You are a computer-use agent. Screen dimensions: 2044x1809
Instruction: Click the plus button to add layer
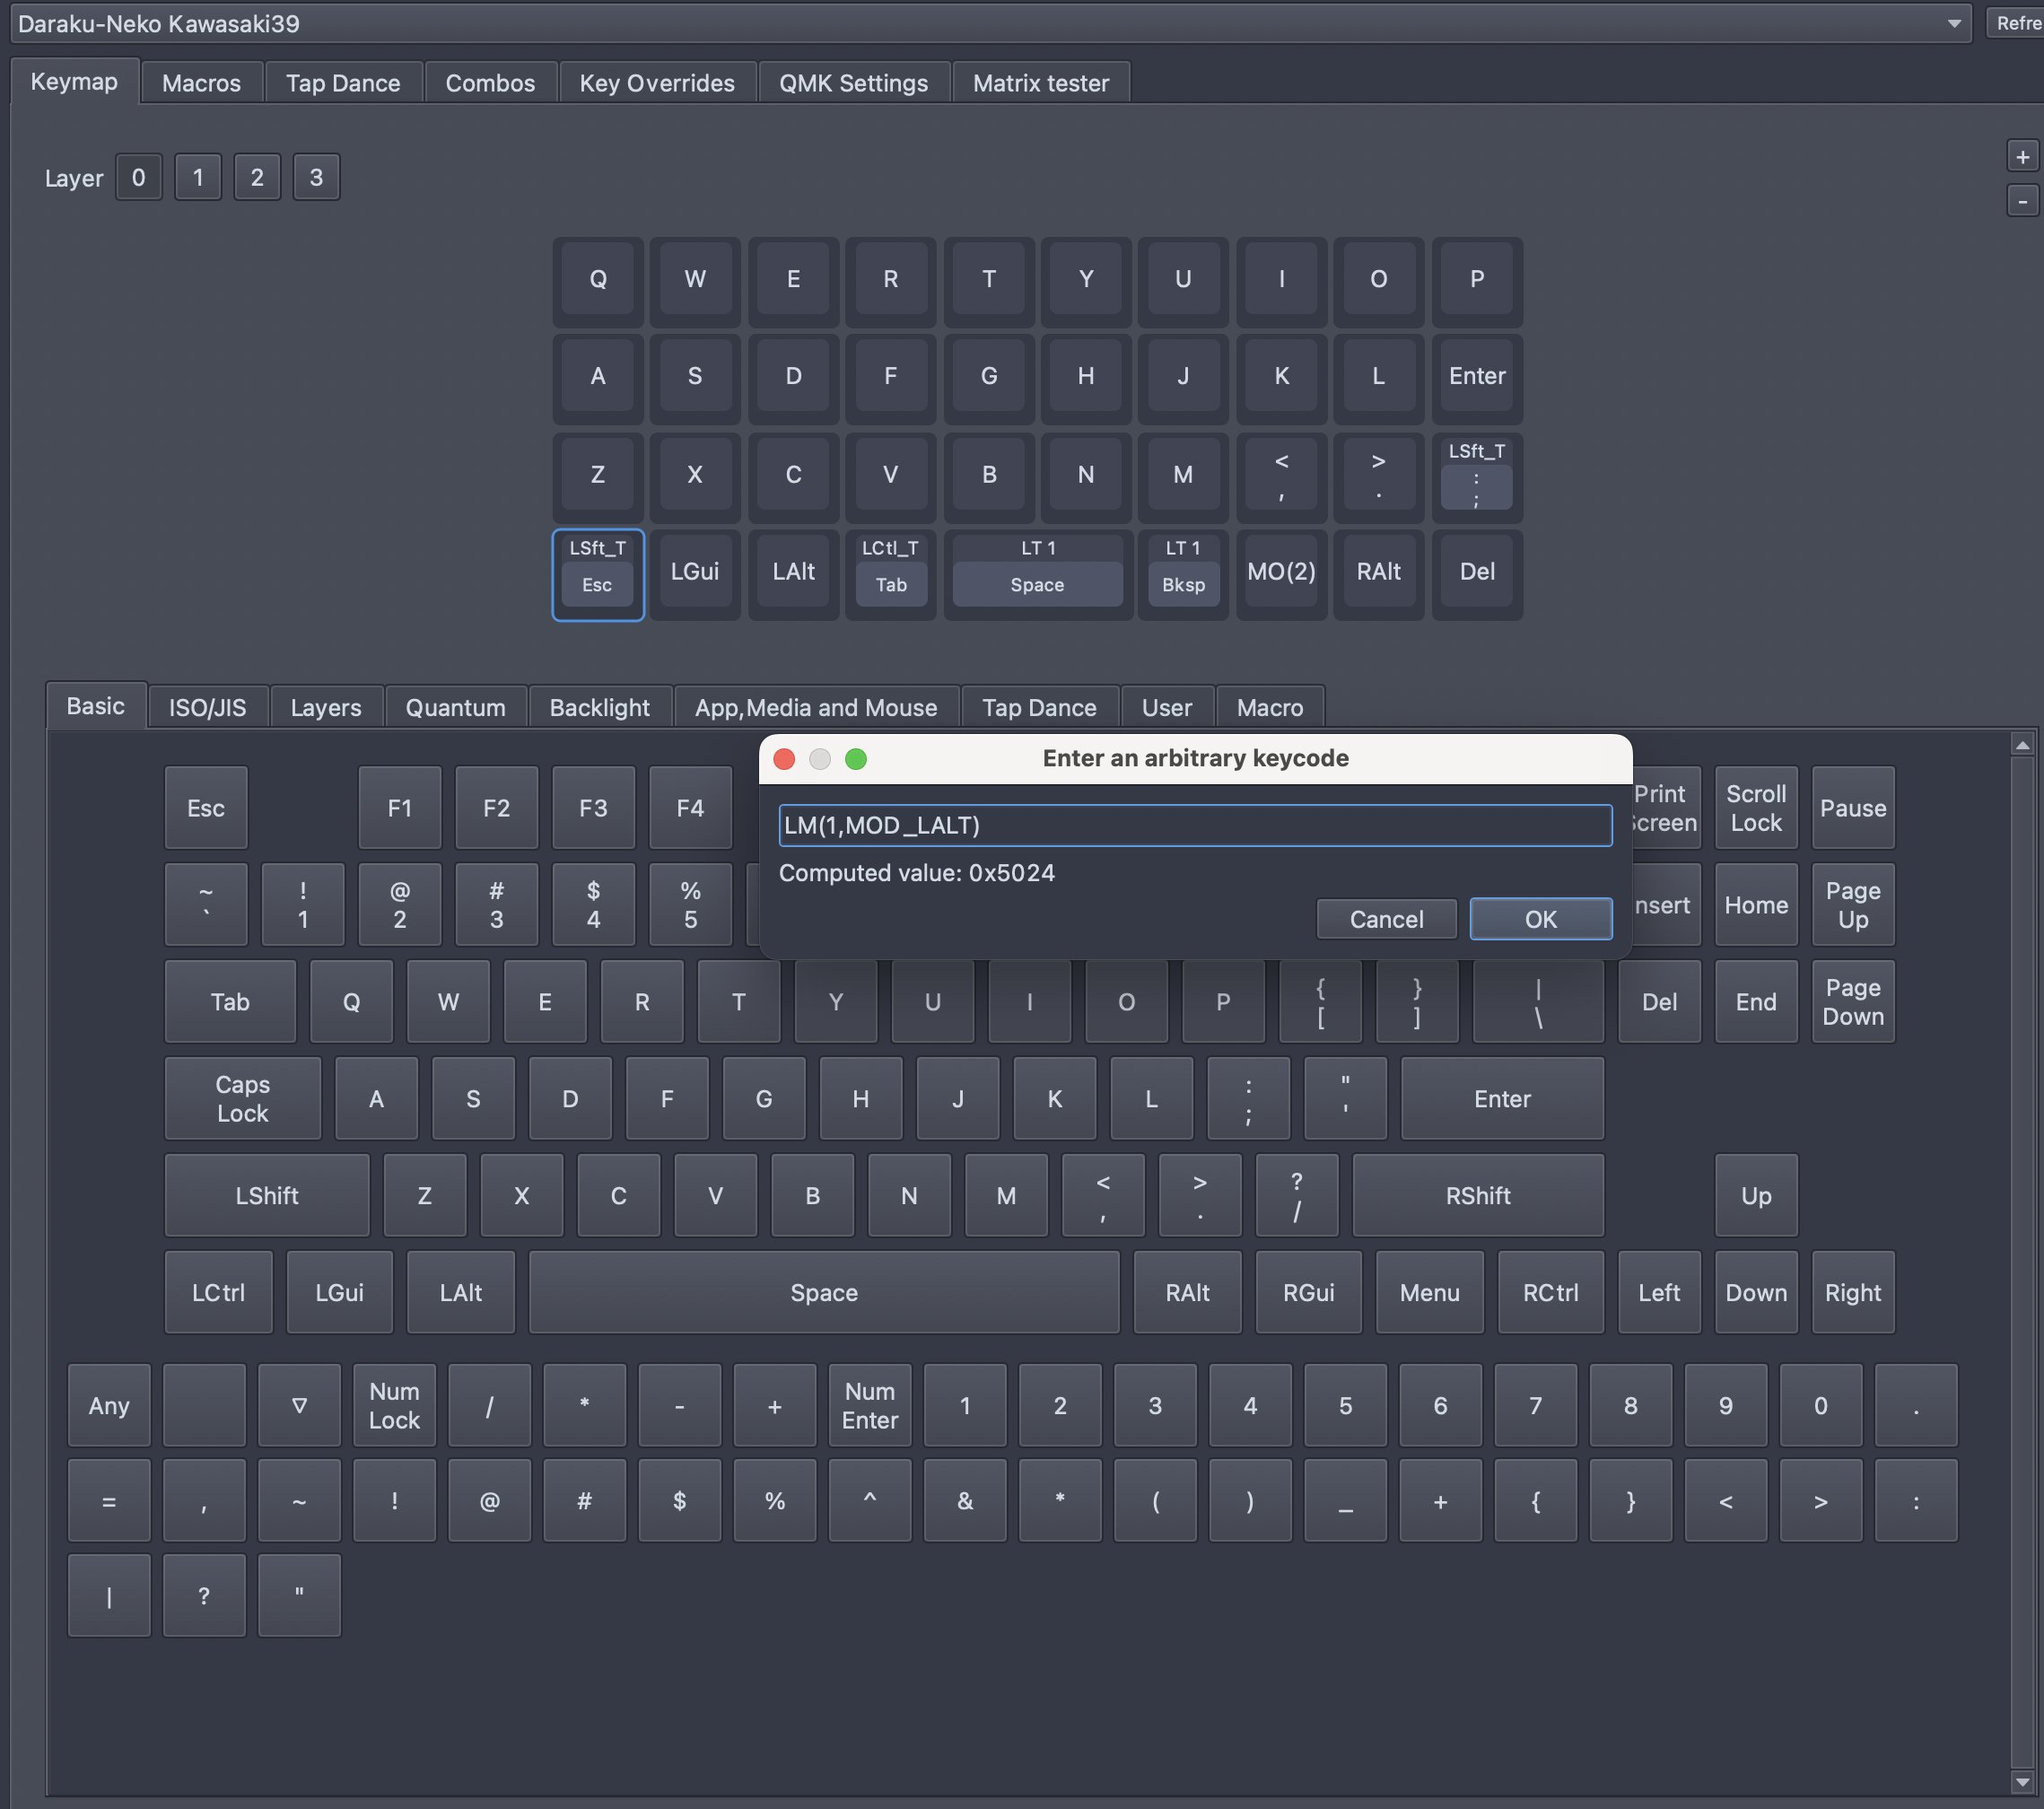pos(2022,157)
